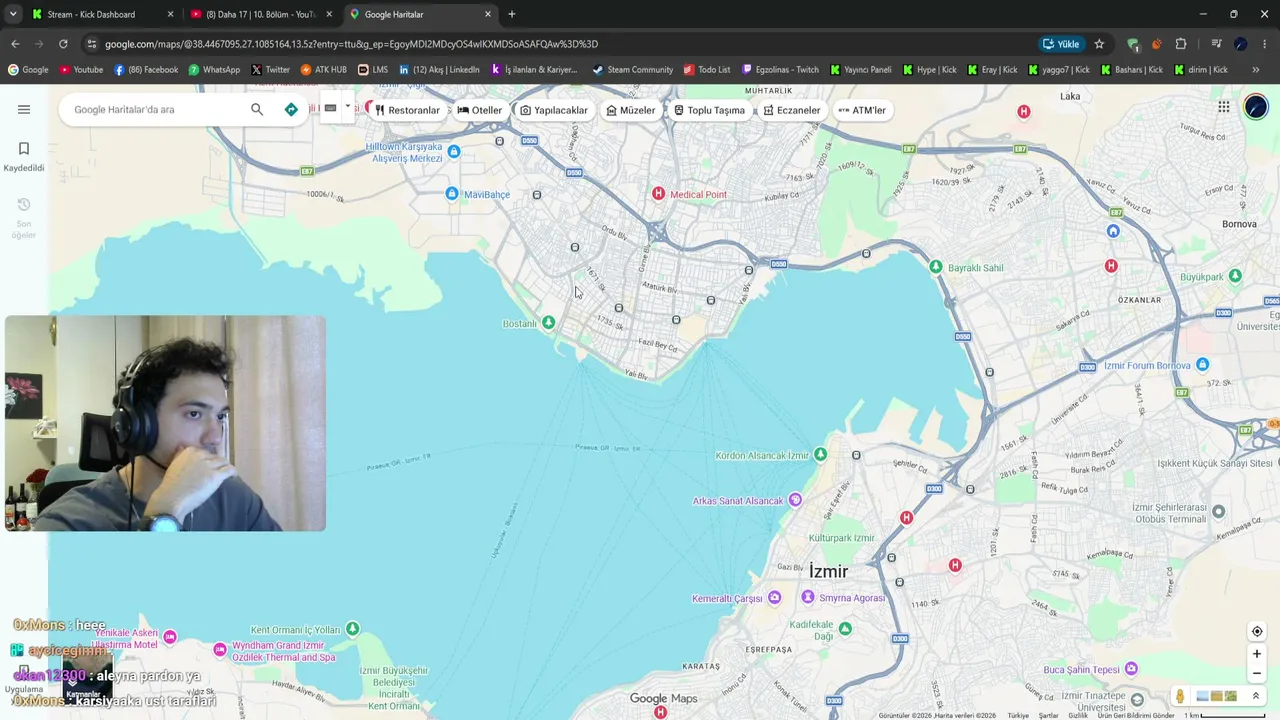Open the Google Maps hamburger menu
1280x720 pixels.
point(24,109)
